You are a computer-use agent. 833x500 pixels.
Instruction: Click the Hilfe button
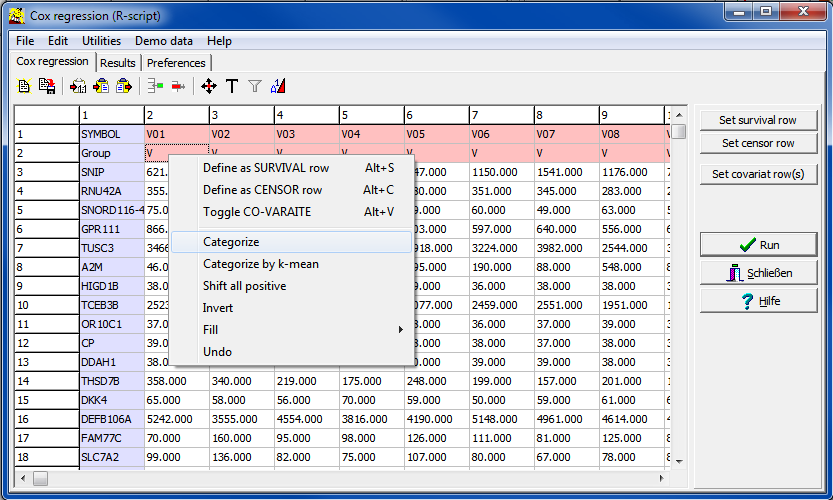[x=758, y=301]
